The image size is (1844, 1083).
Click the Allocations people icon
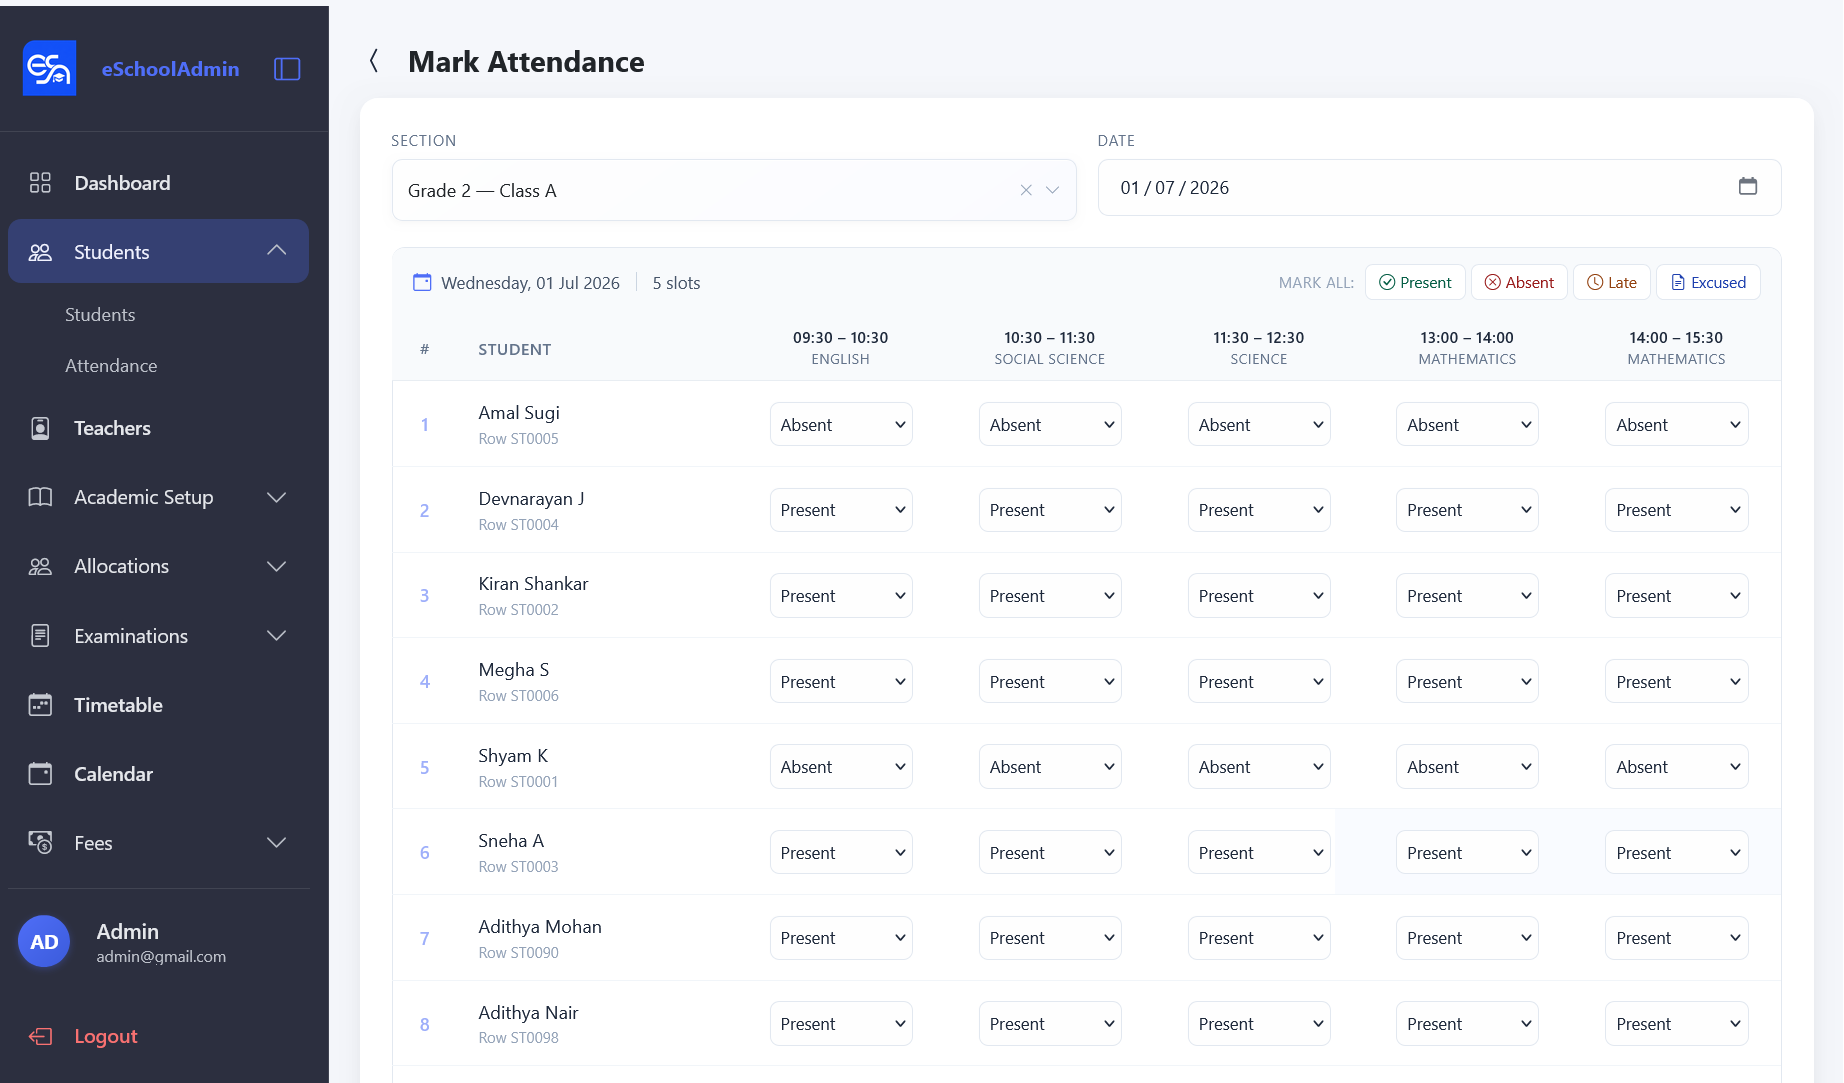coord(40,566)
